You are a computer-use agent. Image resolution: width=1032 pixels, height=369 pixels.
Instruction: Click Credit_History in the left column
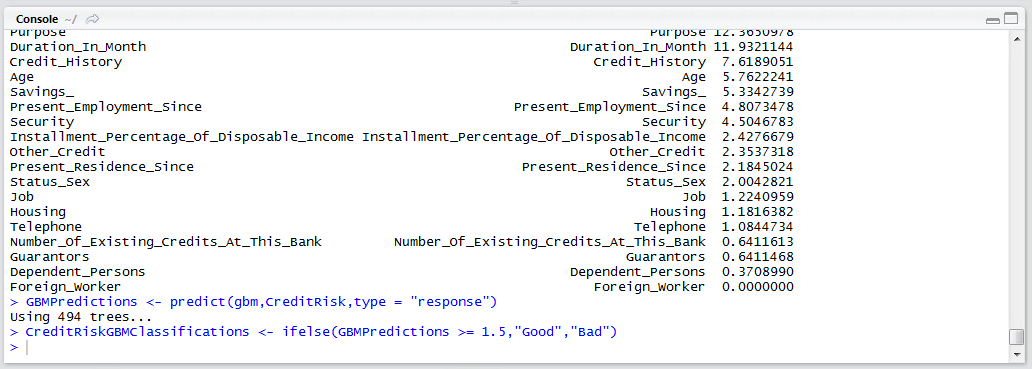[66, 62]
